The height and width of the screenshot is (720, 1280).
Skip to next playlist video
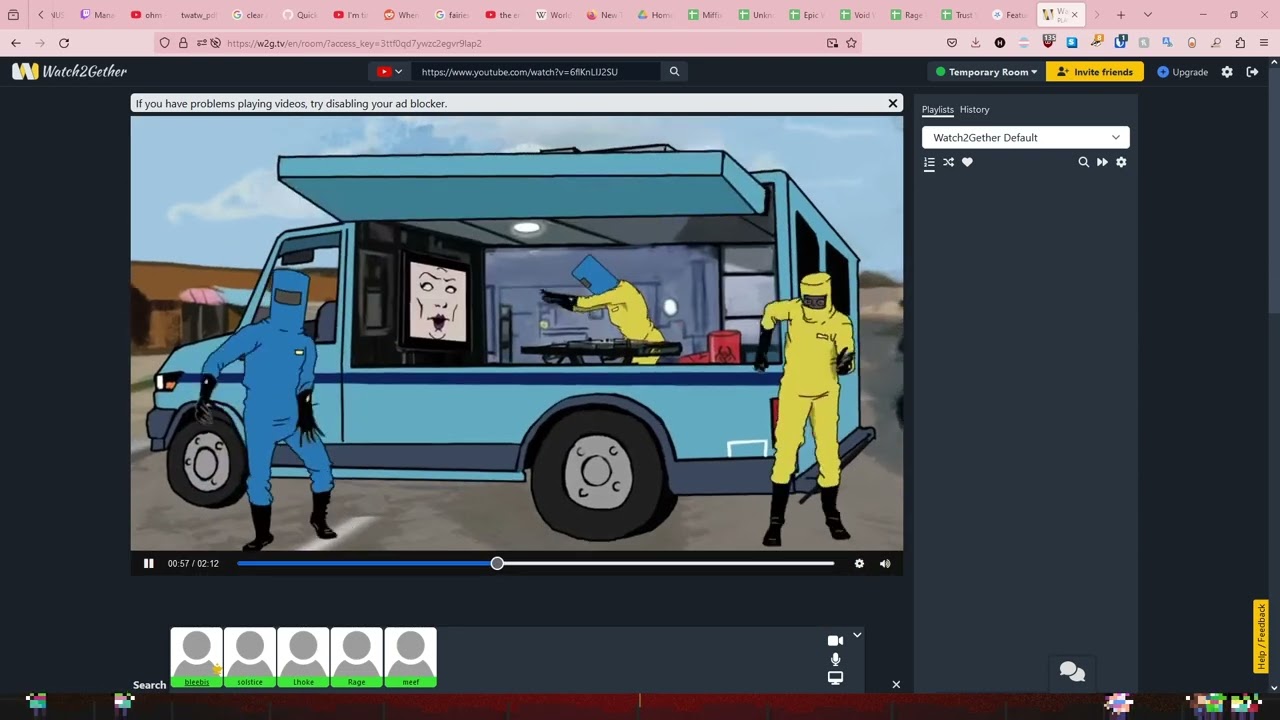pos(1102,162)
